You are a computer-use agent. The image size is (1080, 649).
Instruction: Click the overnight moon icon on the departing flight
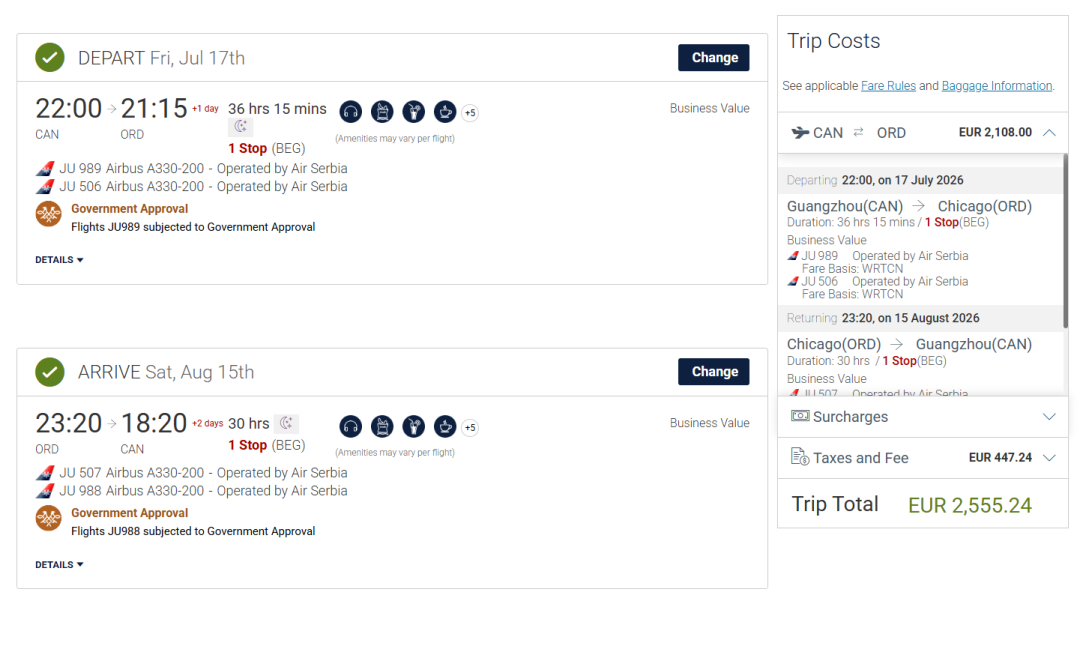pos(240,127)
